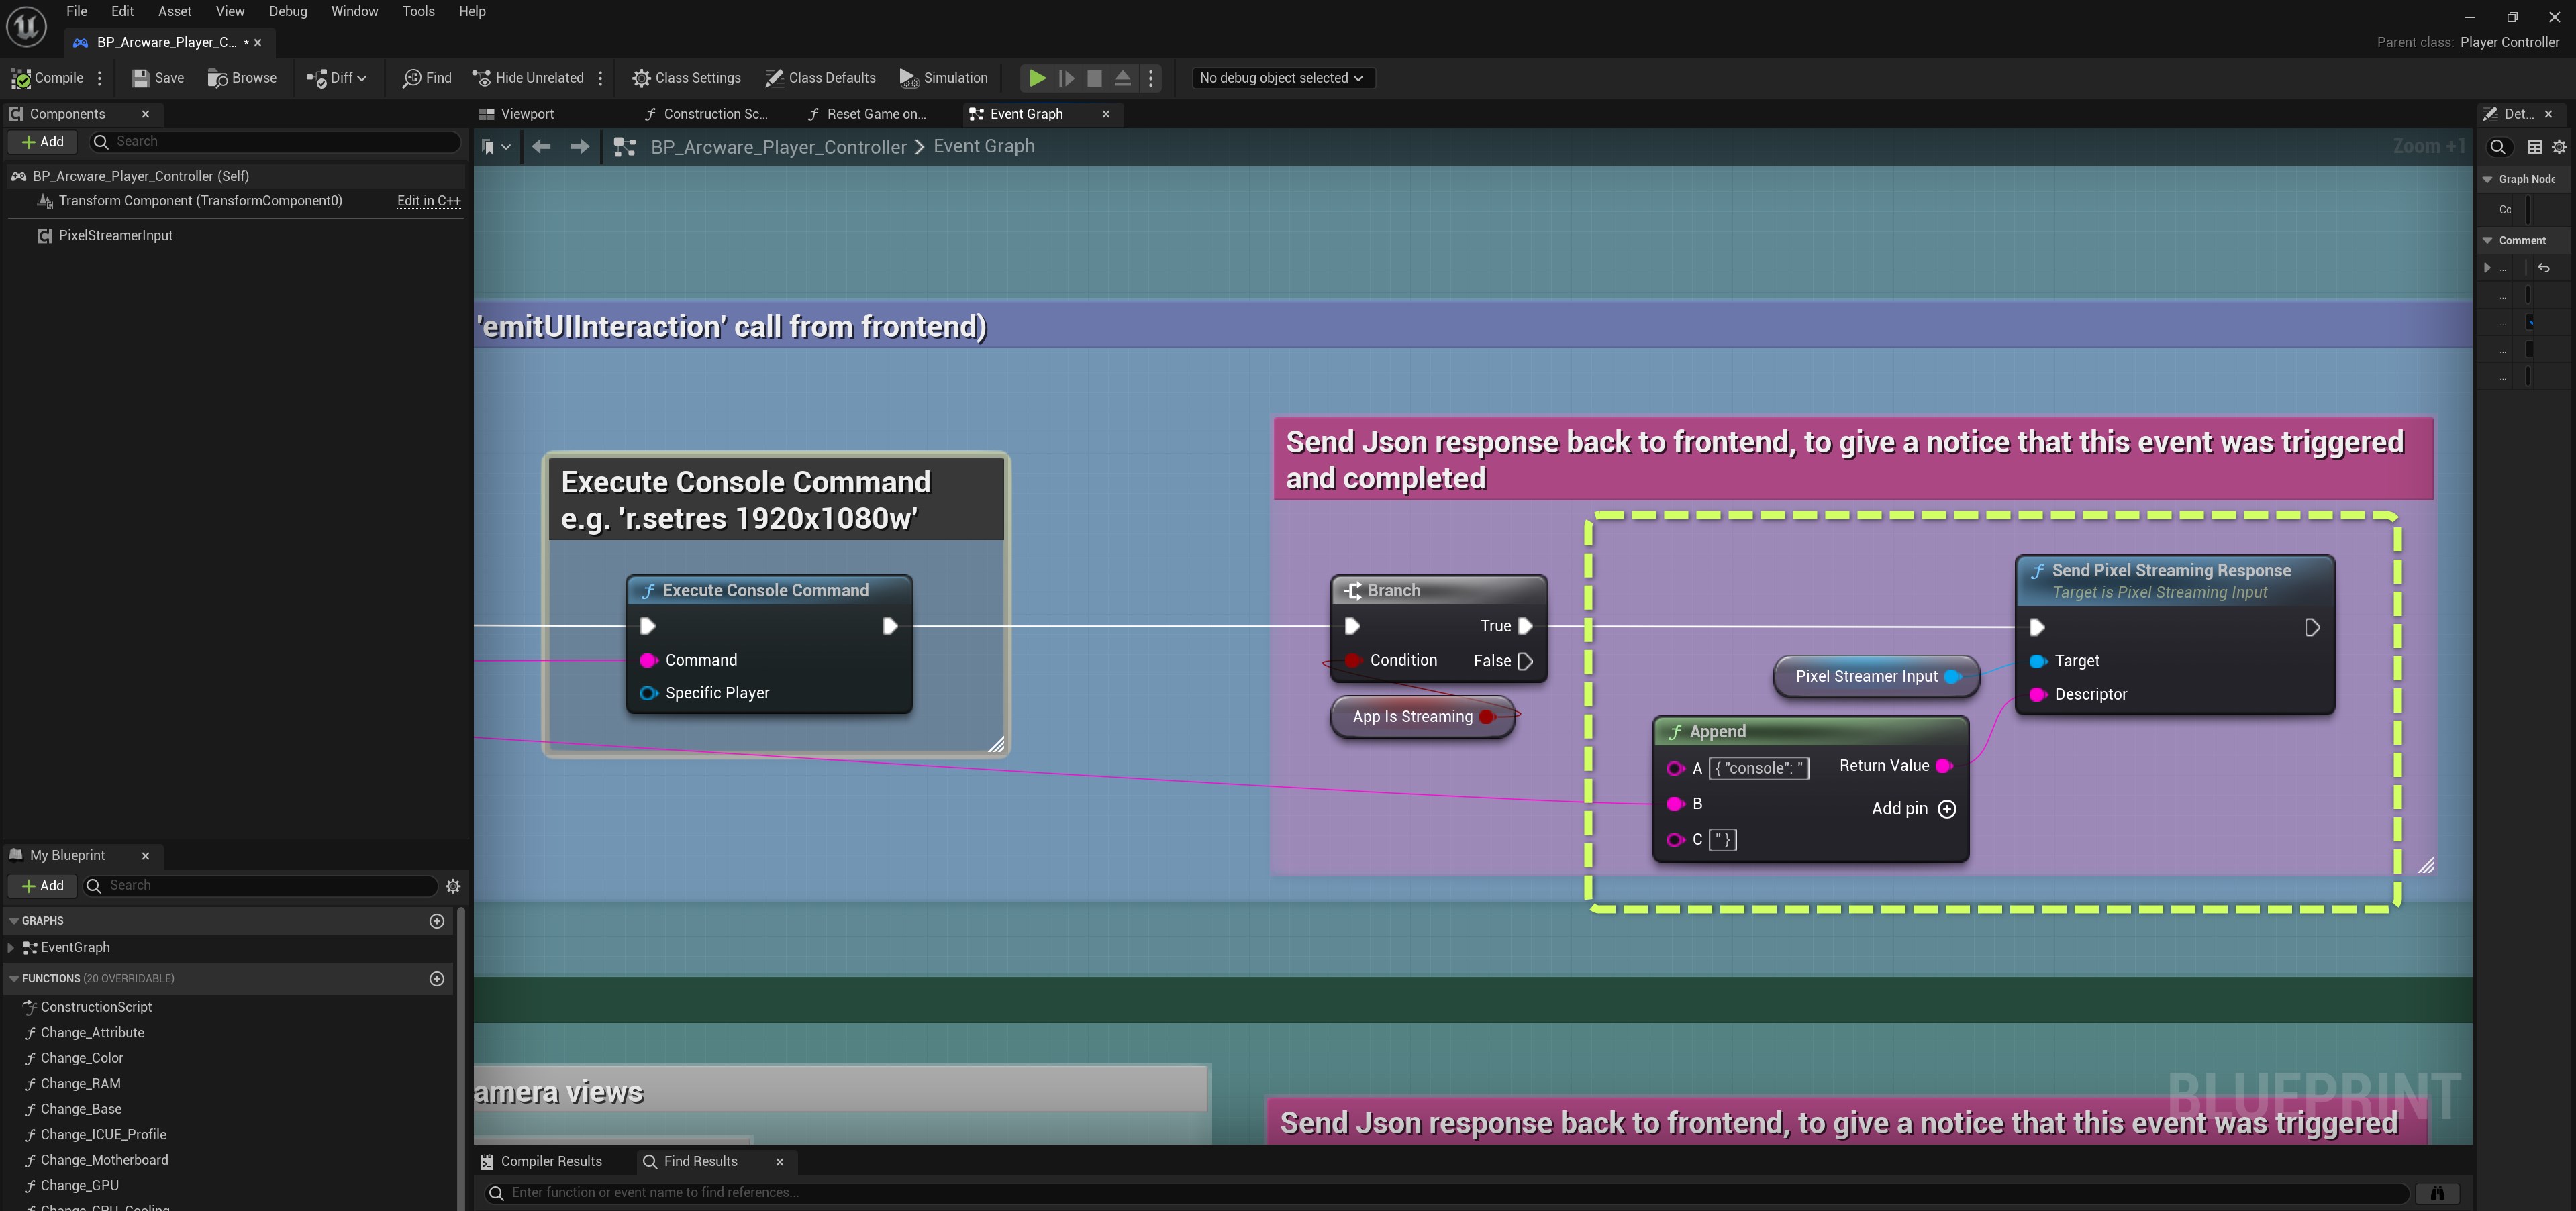Navigate back with left arrow icon
This screenshot has height=1211, width=2576.
(541, 147)
